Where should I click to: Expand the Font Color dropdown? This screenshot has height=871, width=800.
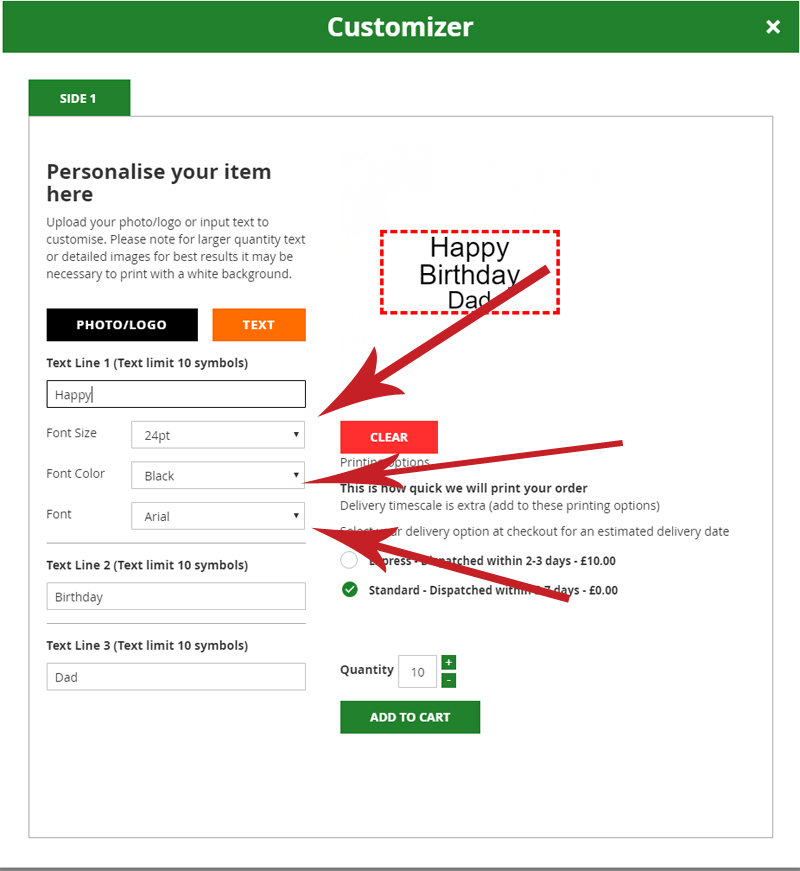point(218,475)
